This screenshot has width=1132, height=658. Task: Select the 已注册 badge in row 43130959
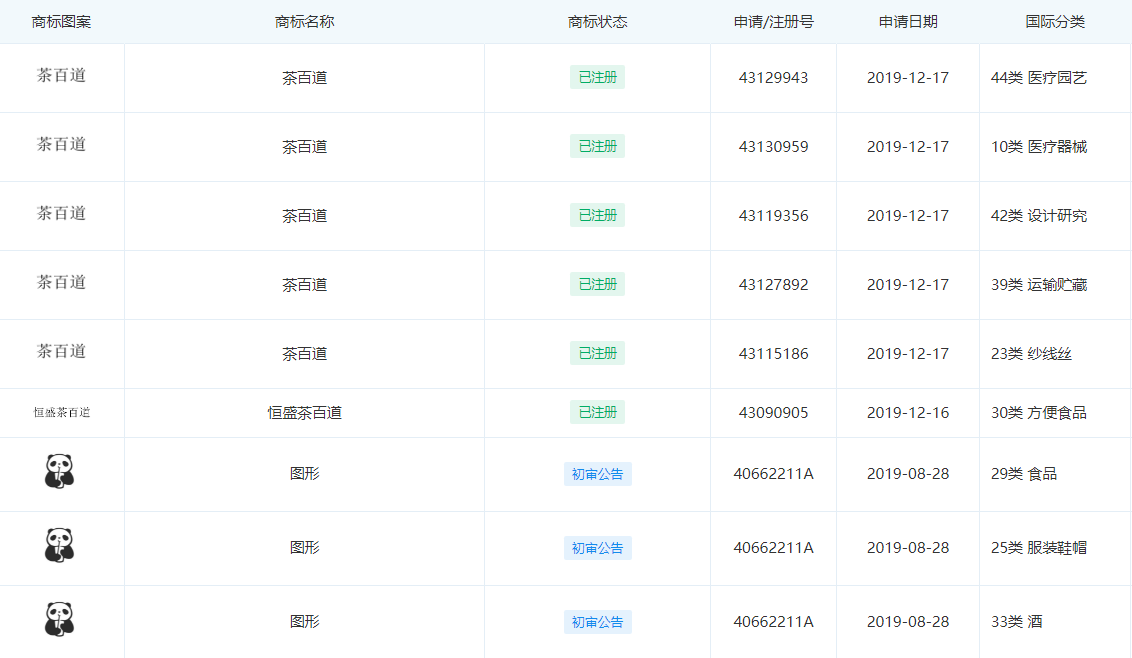[598, 146]
